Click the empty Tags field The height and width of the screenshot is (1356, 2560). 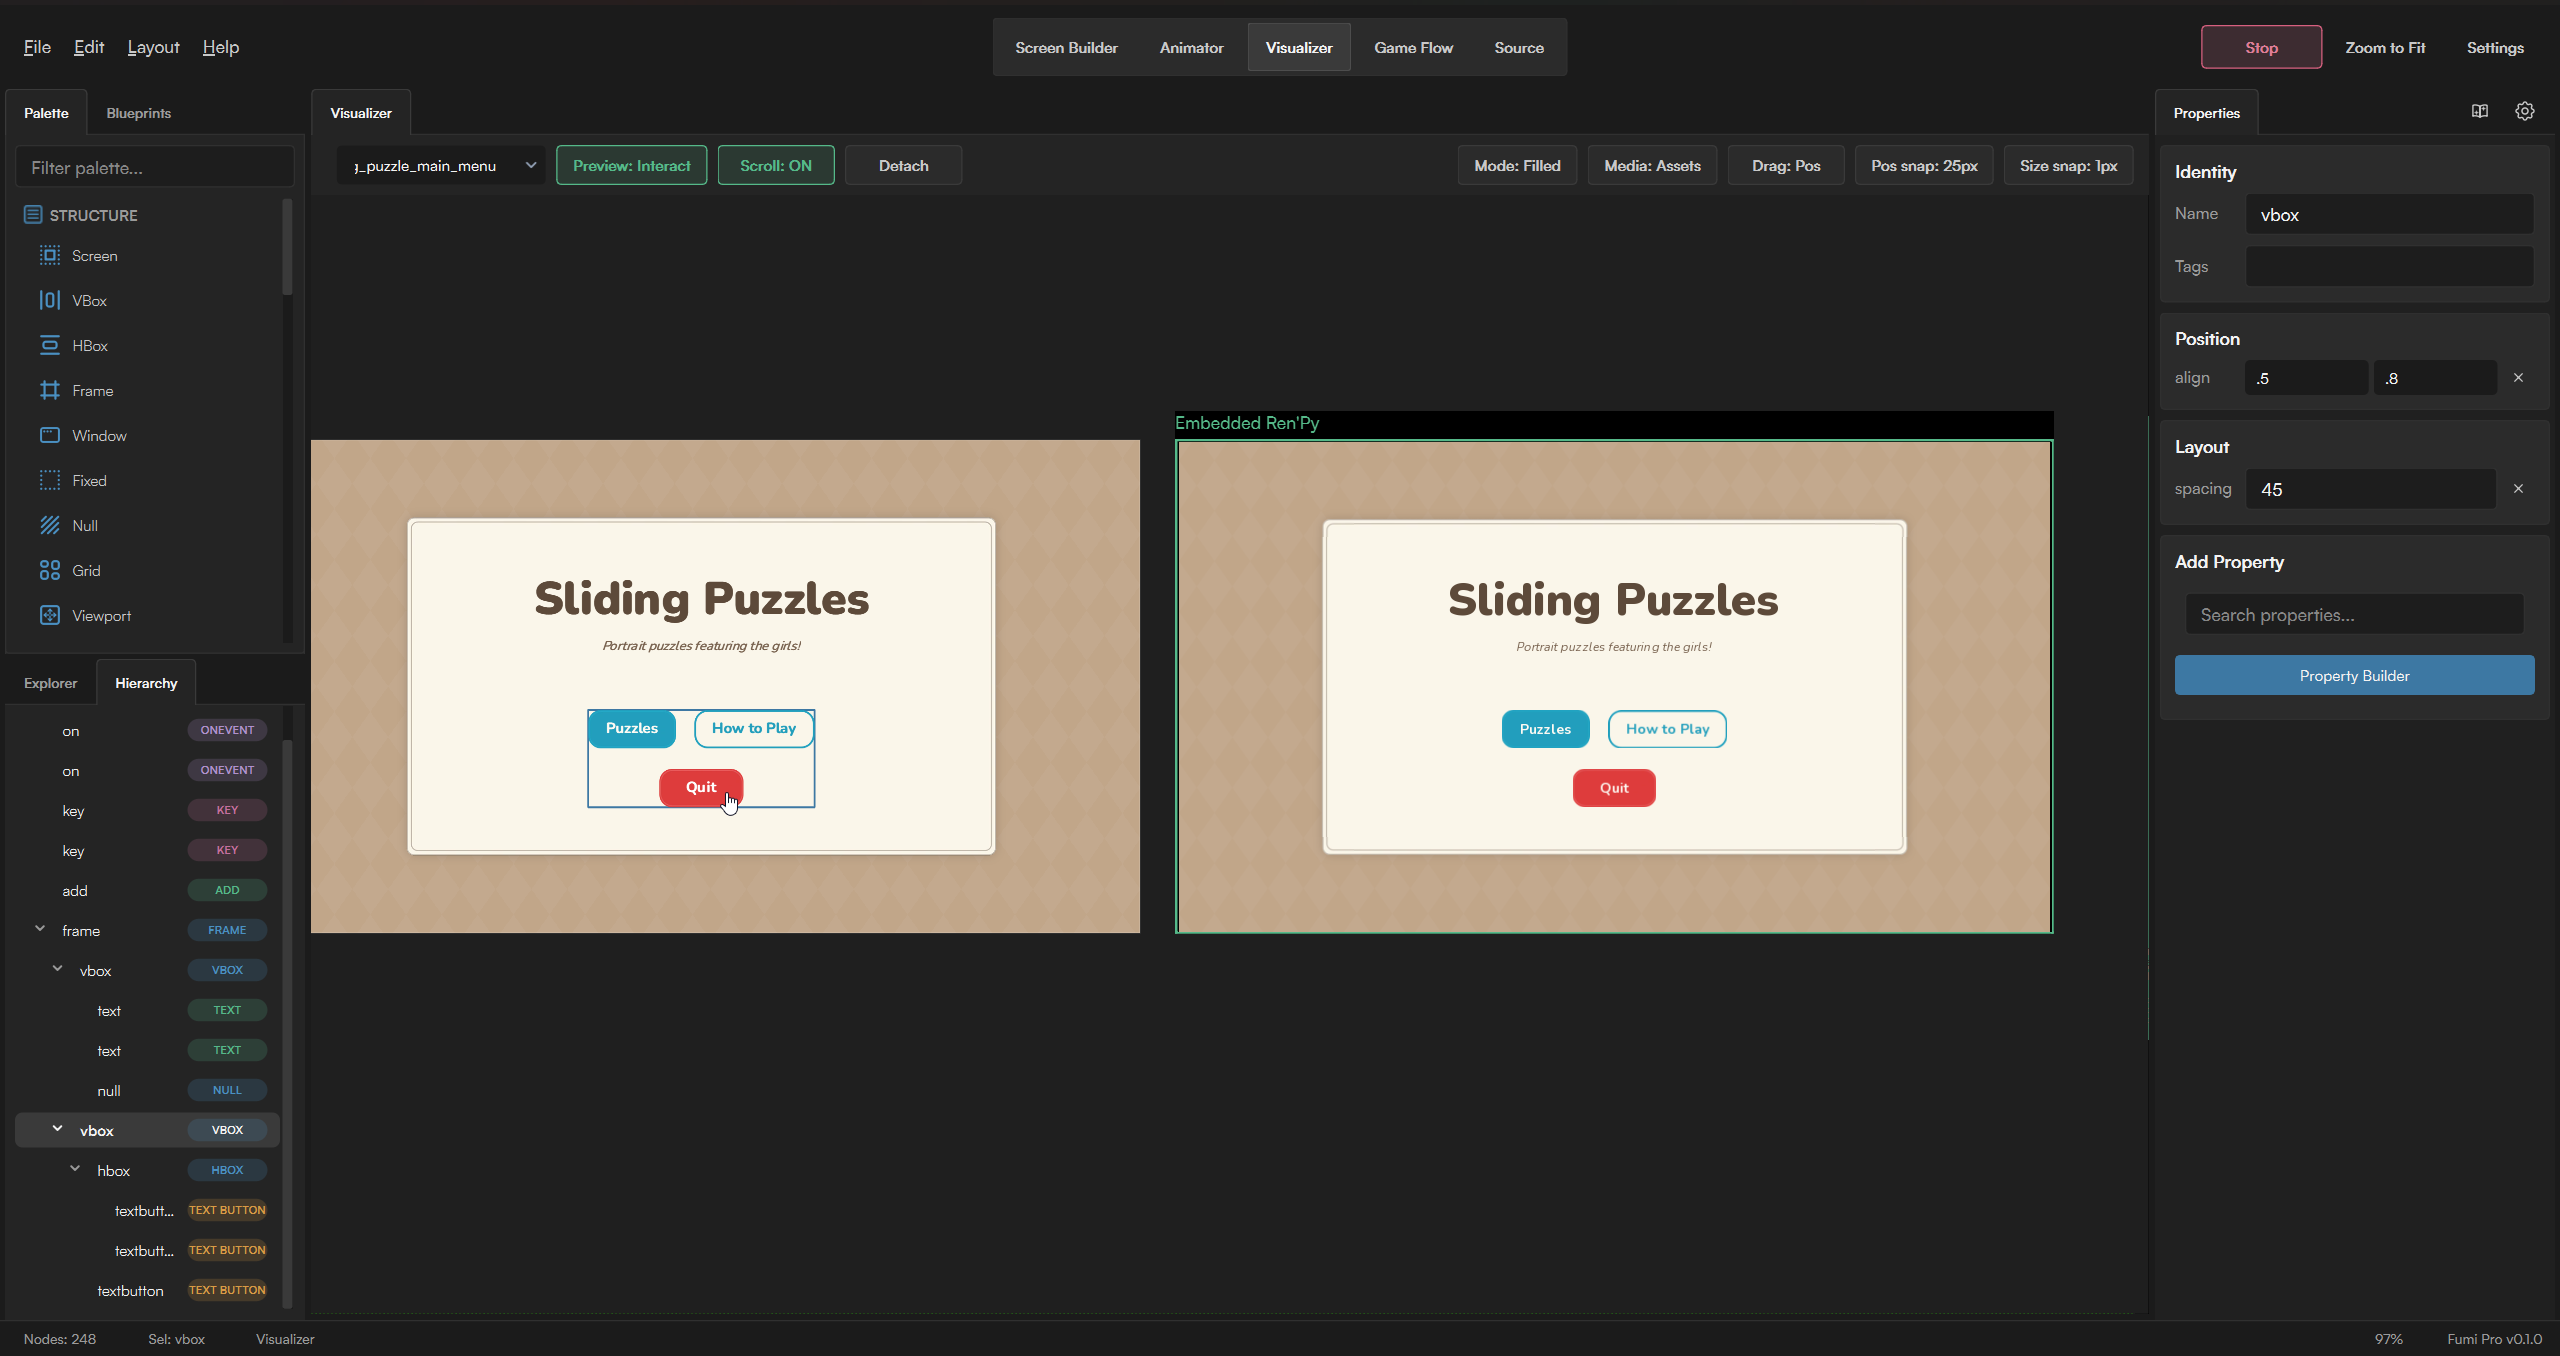click(2390, 266)
